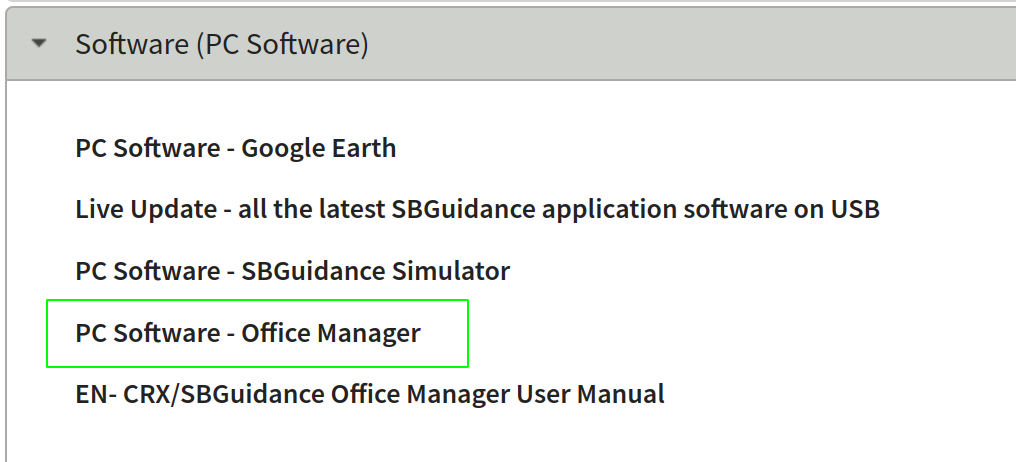Open PC Software - Google Earth link
The width and height of the screenshot is (1016, 462).
[235, 148]
